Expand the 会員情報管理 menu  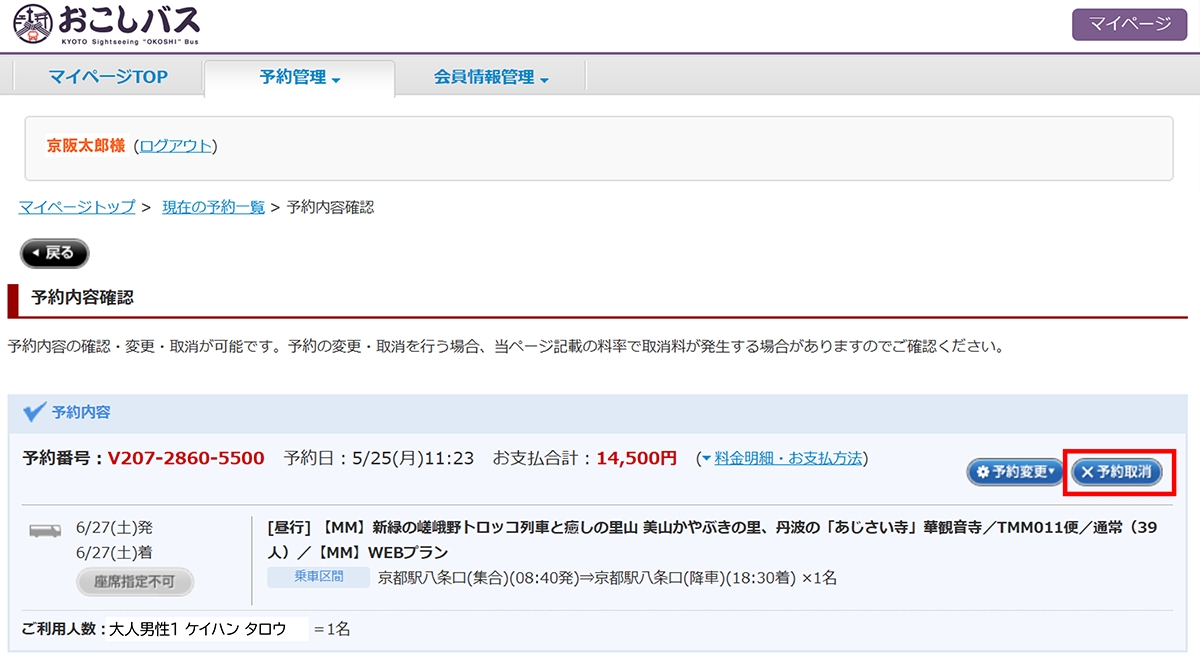[x=491, y=77]
